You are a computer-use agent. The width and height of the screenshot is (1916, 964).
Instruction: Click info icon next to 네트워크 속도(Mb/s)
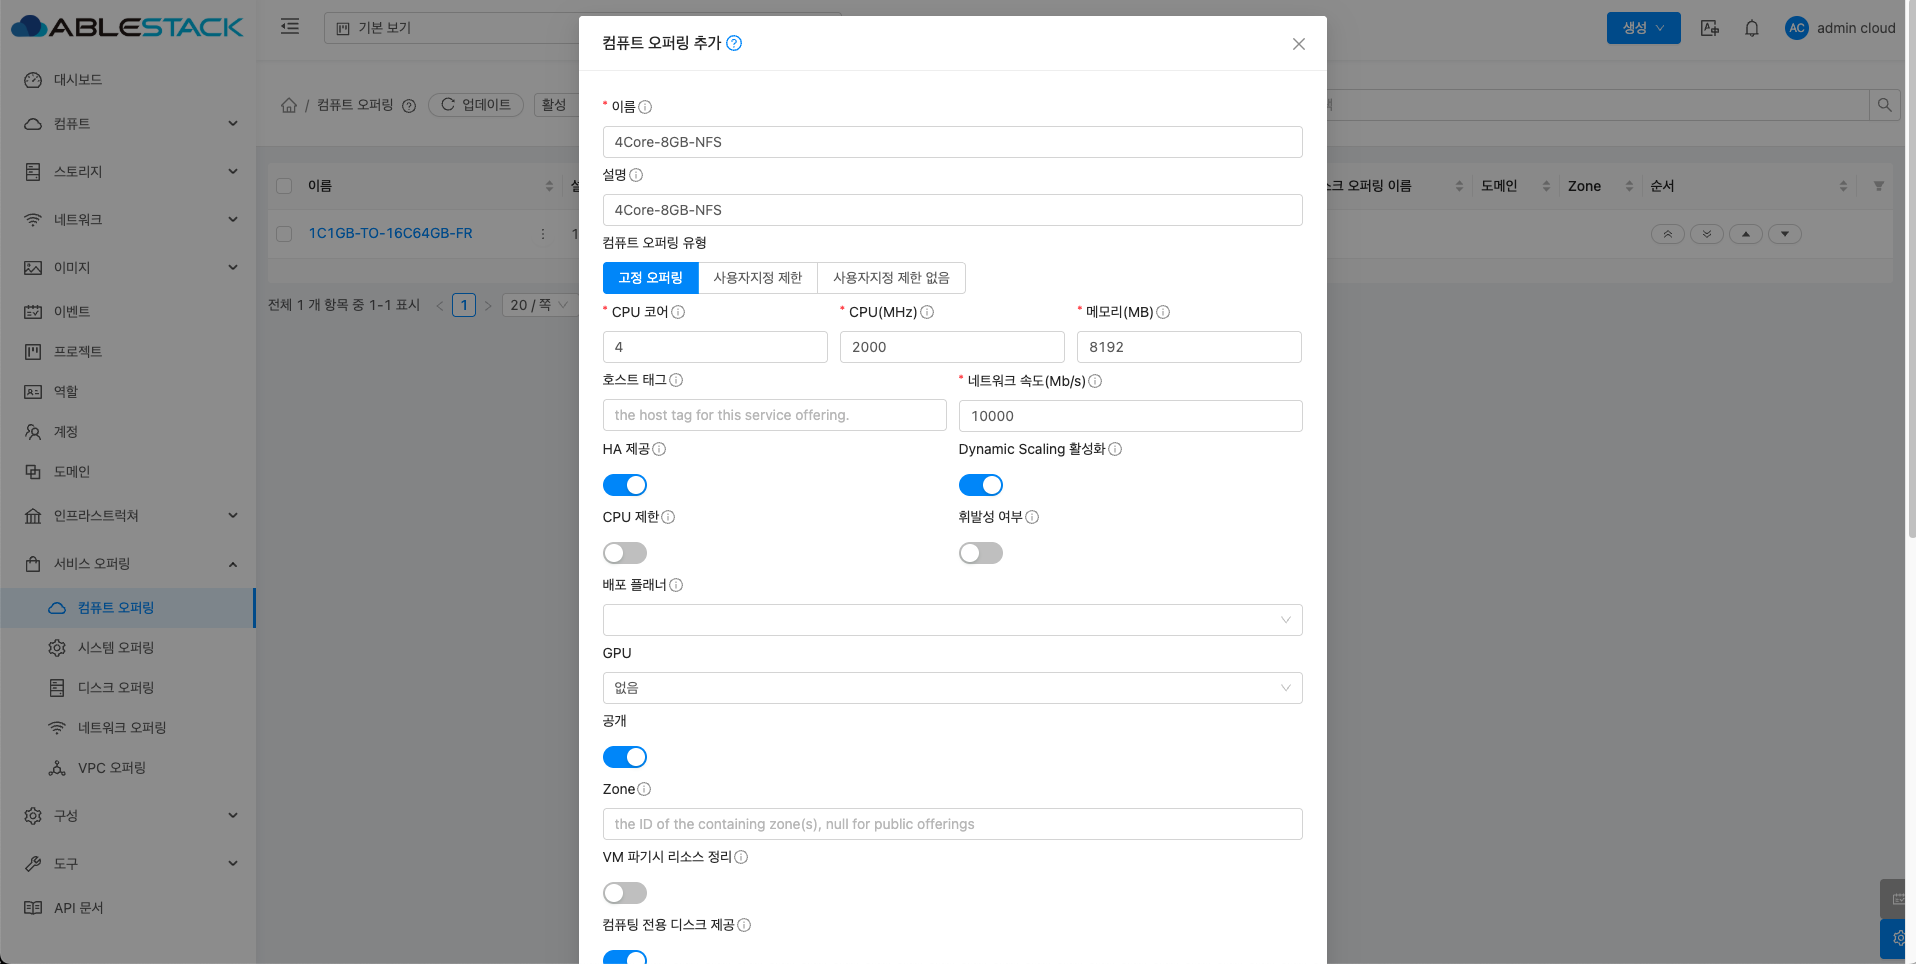pos(1095,381)
